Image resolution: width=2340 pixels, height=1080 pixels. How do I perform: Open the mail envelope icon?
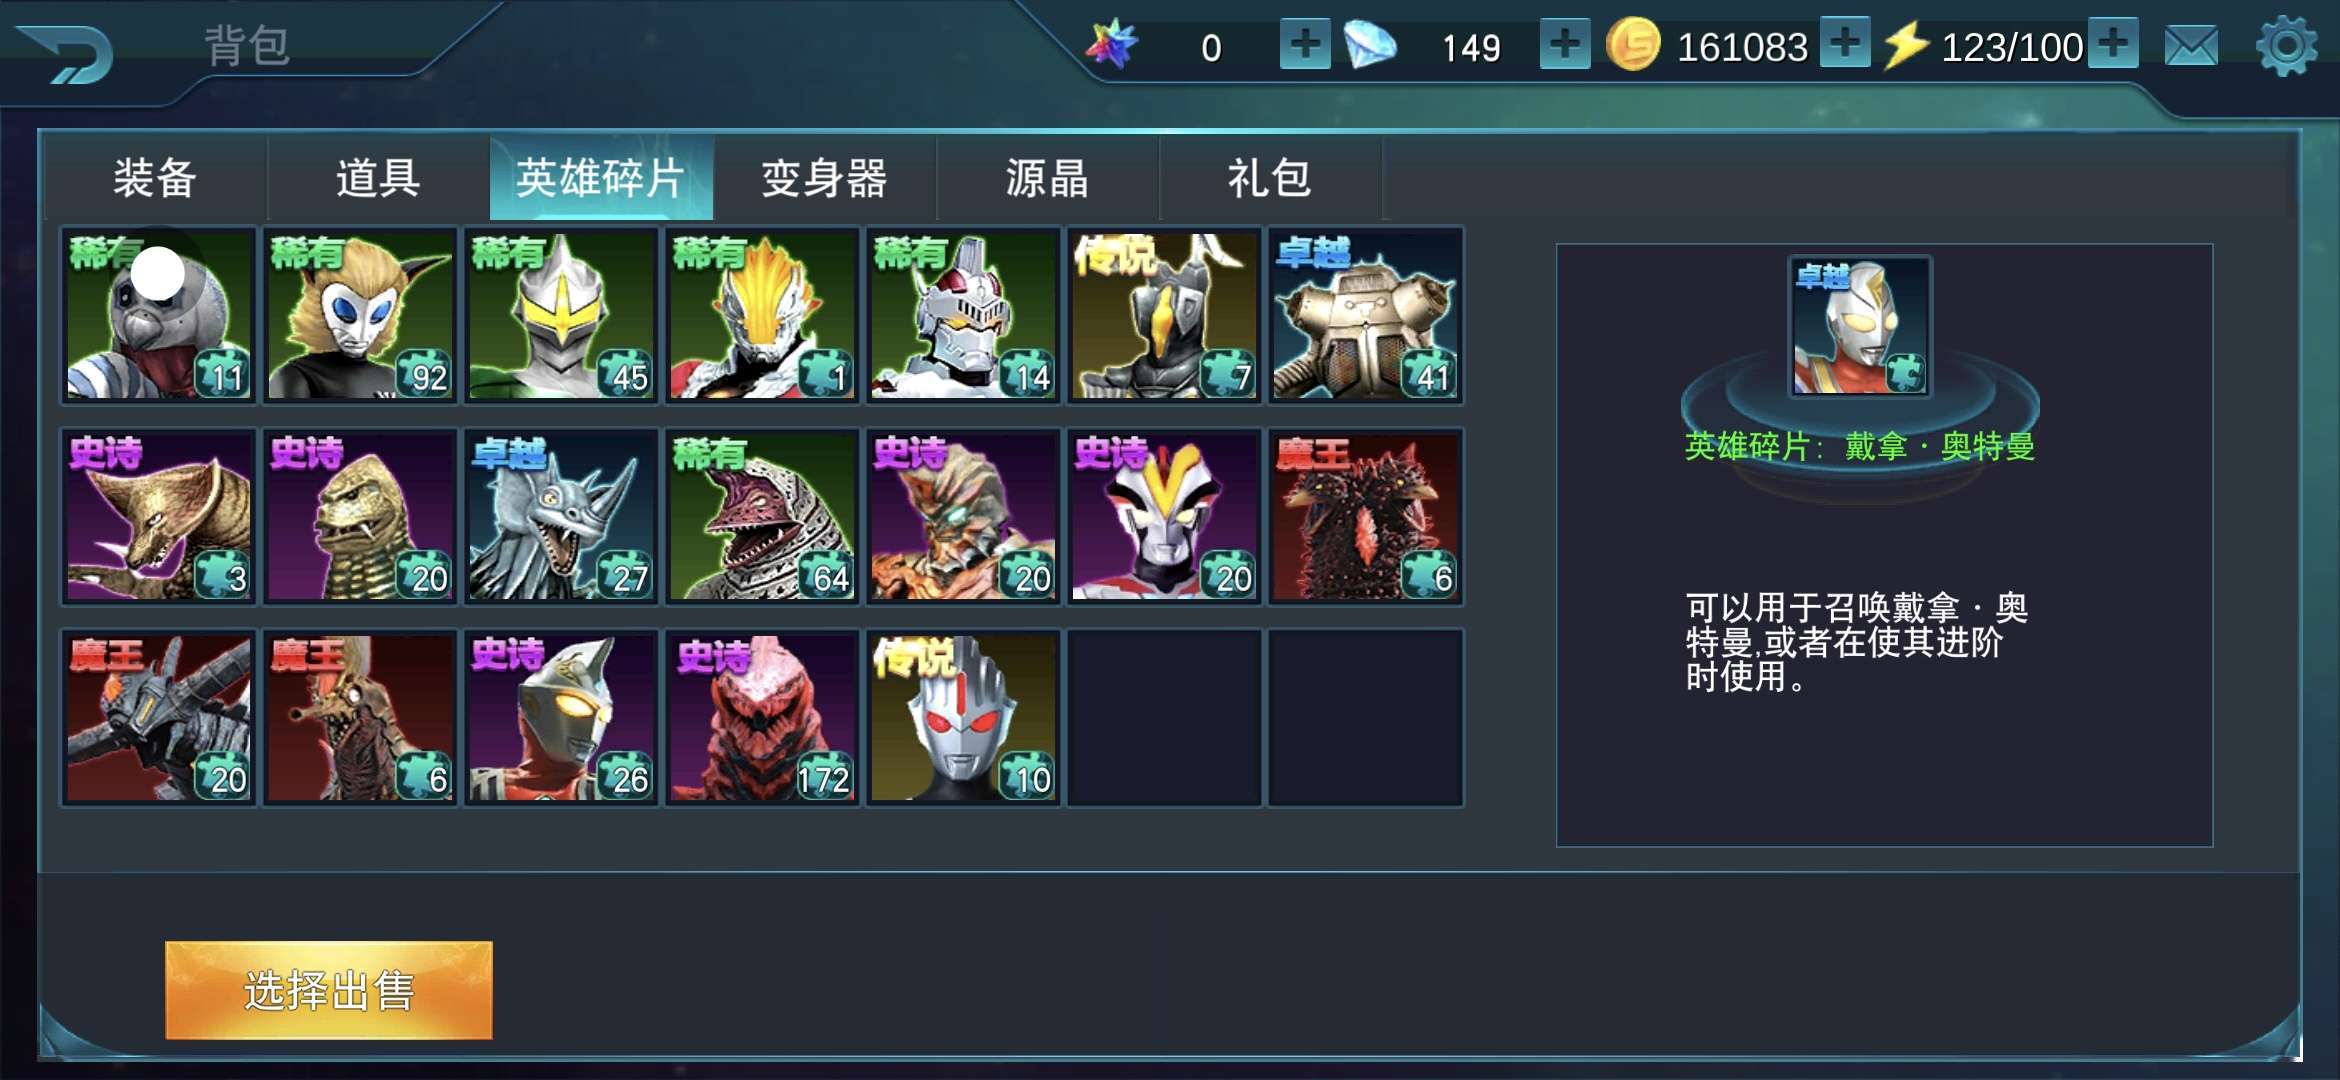click(2191, 46)
